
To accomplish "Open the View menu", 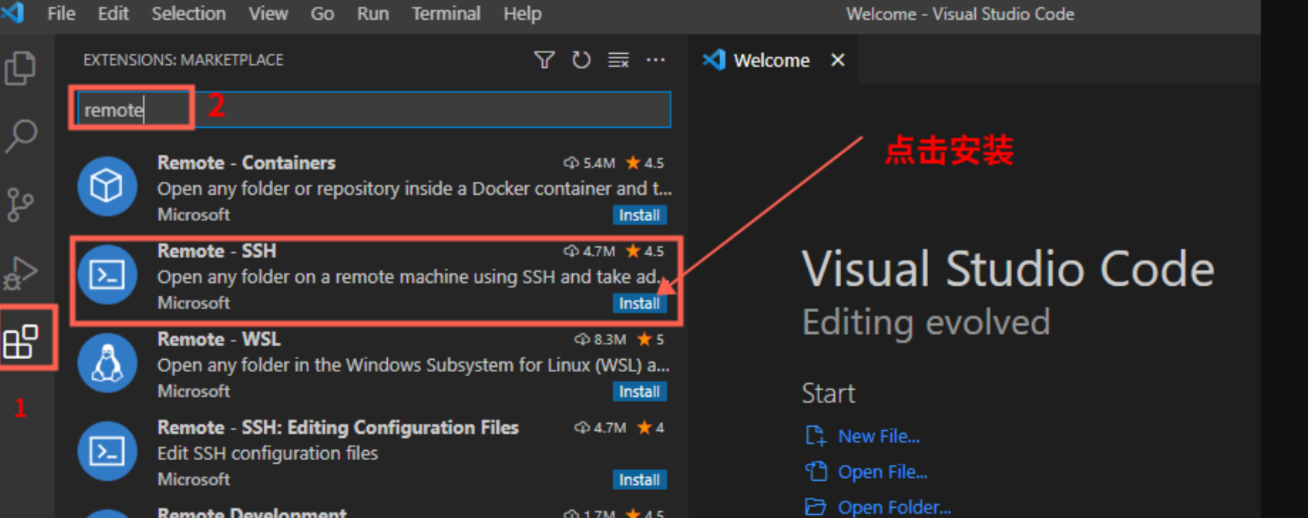I will coord(268,14).
